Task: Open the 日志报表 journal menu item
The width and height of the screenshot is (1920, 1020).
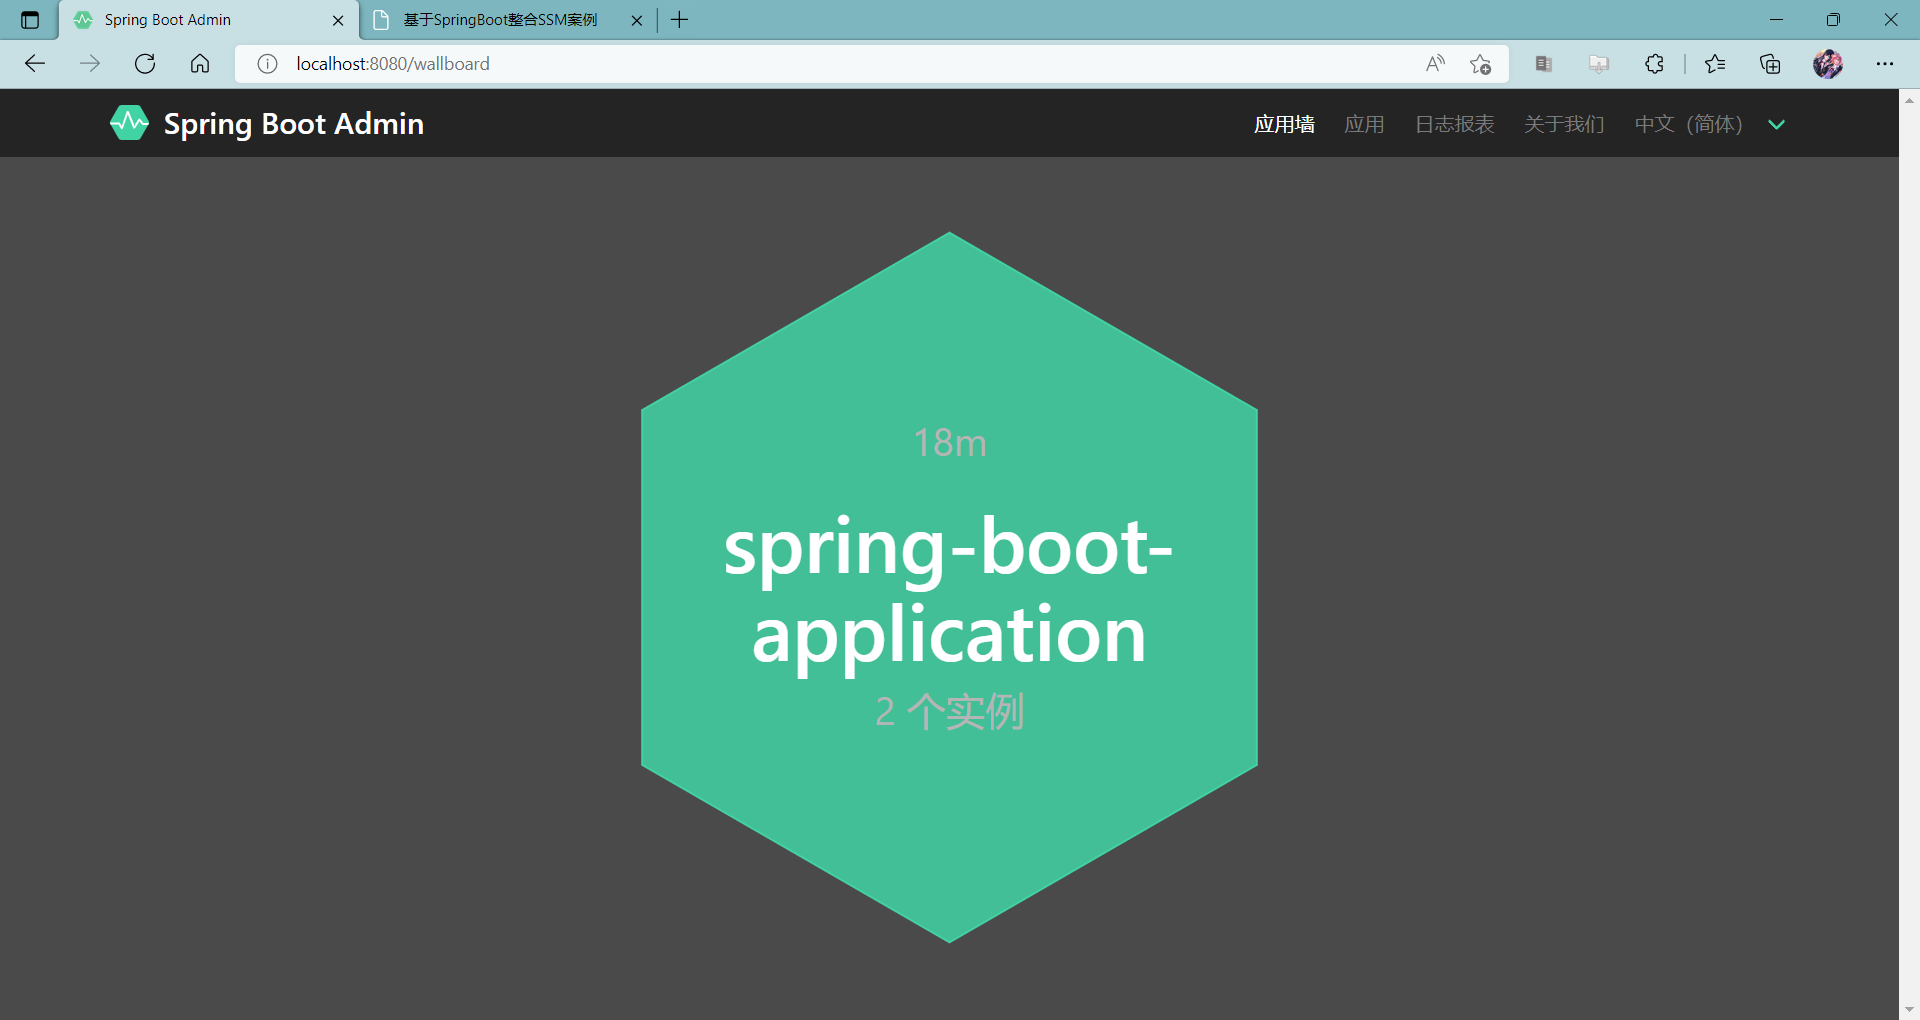Action: (1454, 124)
